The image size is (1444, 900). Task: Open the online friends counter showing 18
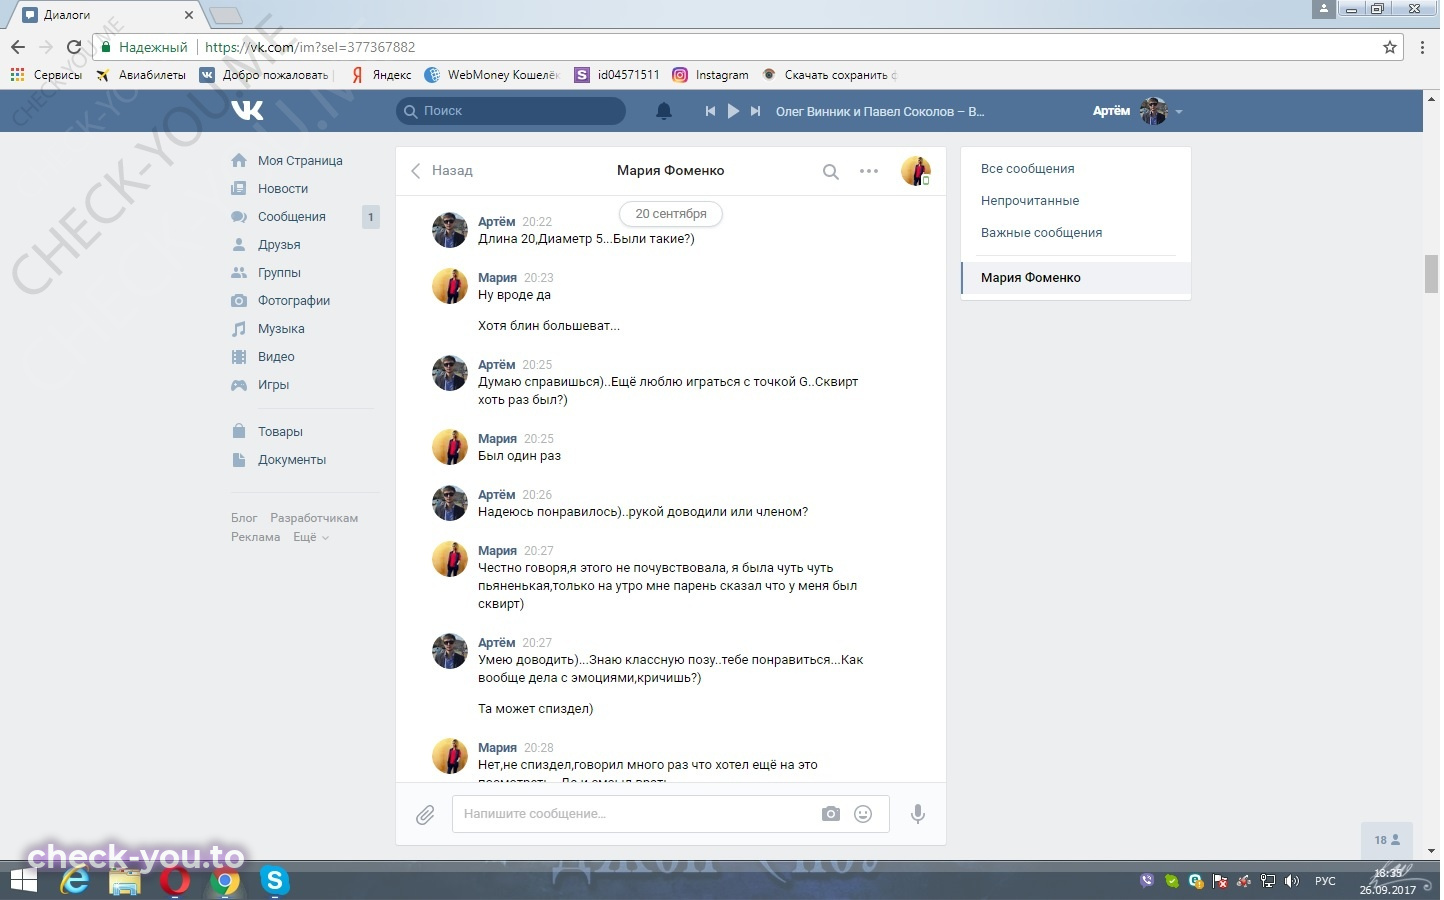[x=1387, y=840]
